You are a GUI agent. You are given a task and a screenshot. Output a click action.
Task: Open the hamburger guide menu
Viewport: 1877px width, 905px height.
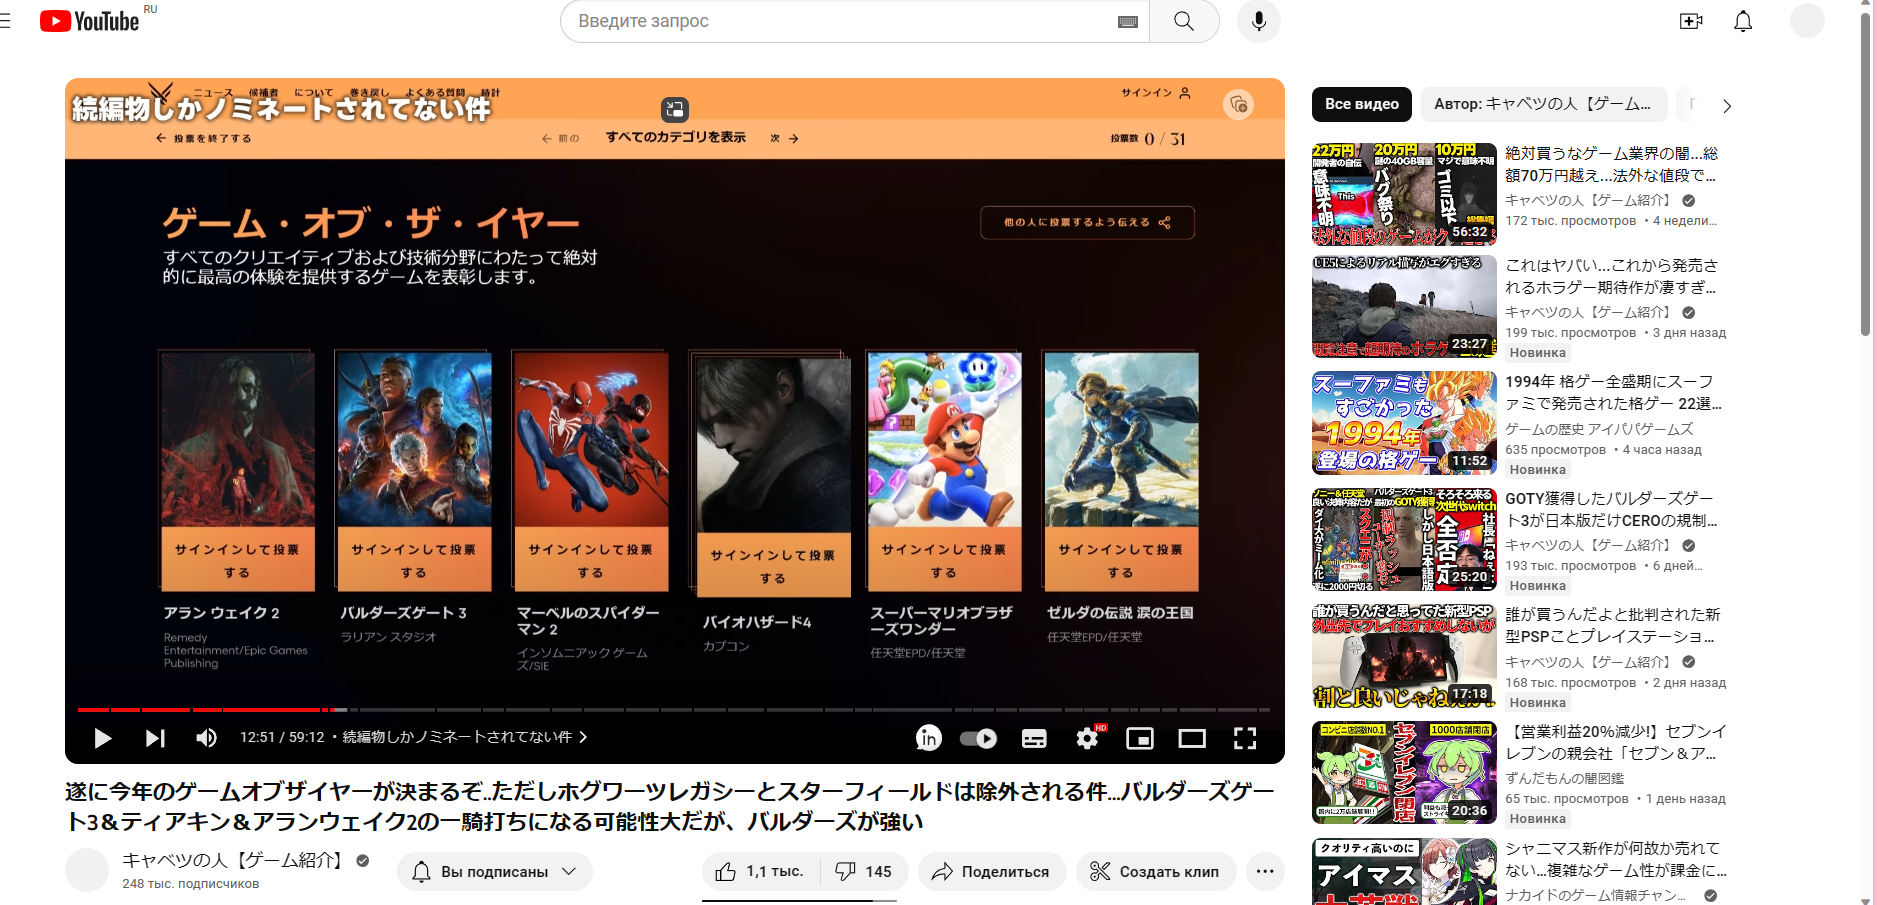click(x=5, y=21)
